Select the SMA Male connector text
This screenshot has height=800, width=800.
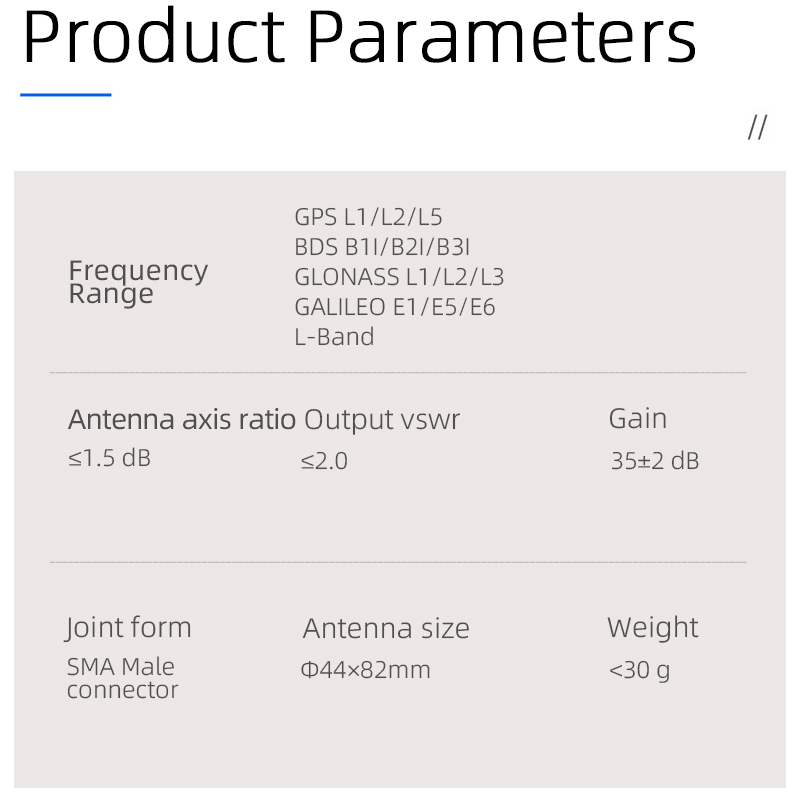point(122,678)
